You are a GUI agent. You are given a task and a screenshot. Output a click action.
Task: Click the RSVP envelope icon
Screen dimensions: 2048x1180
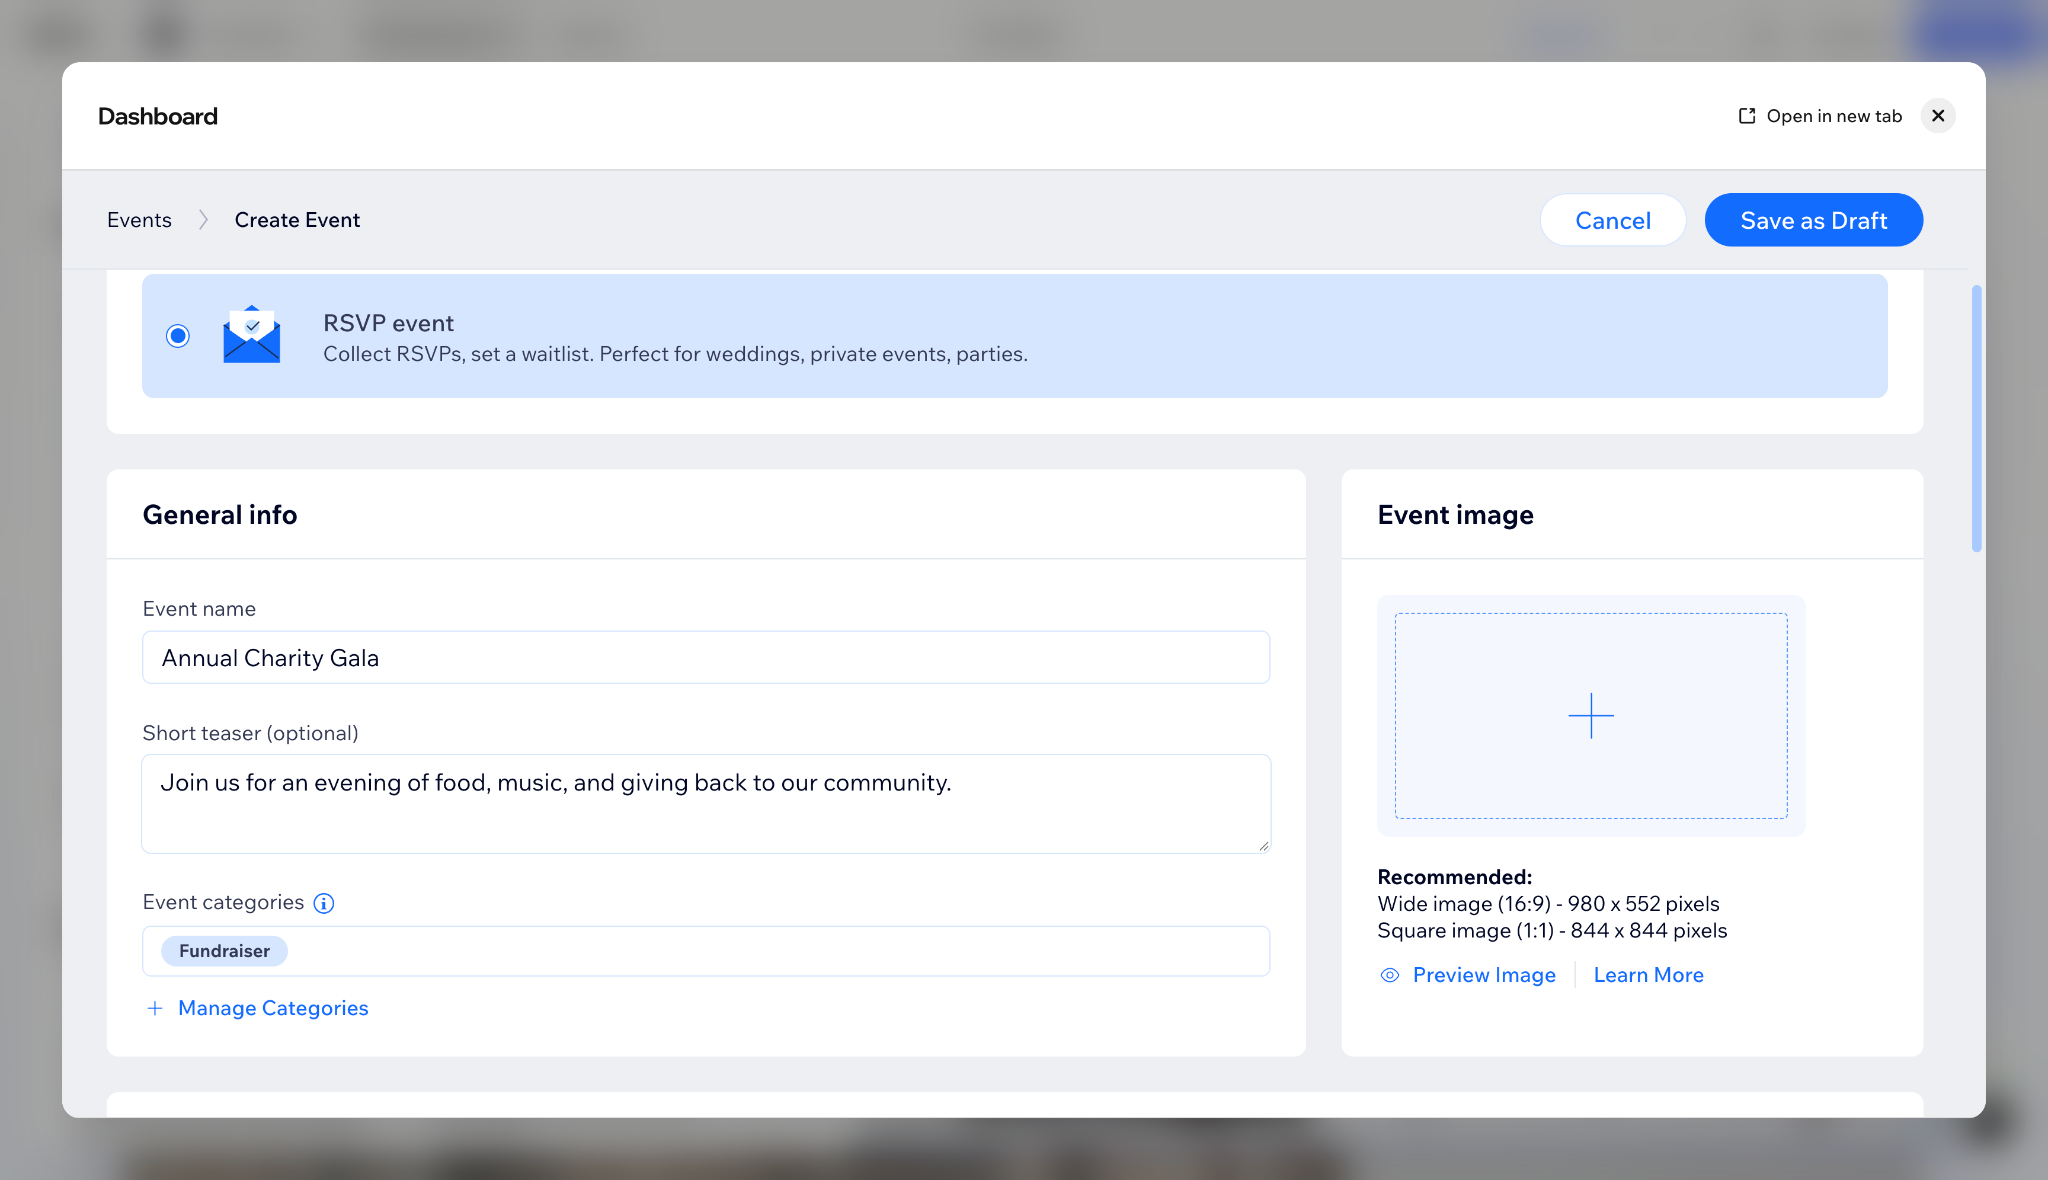tap(252, 334)
